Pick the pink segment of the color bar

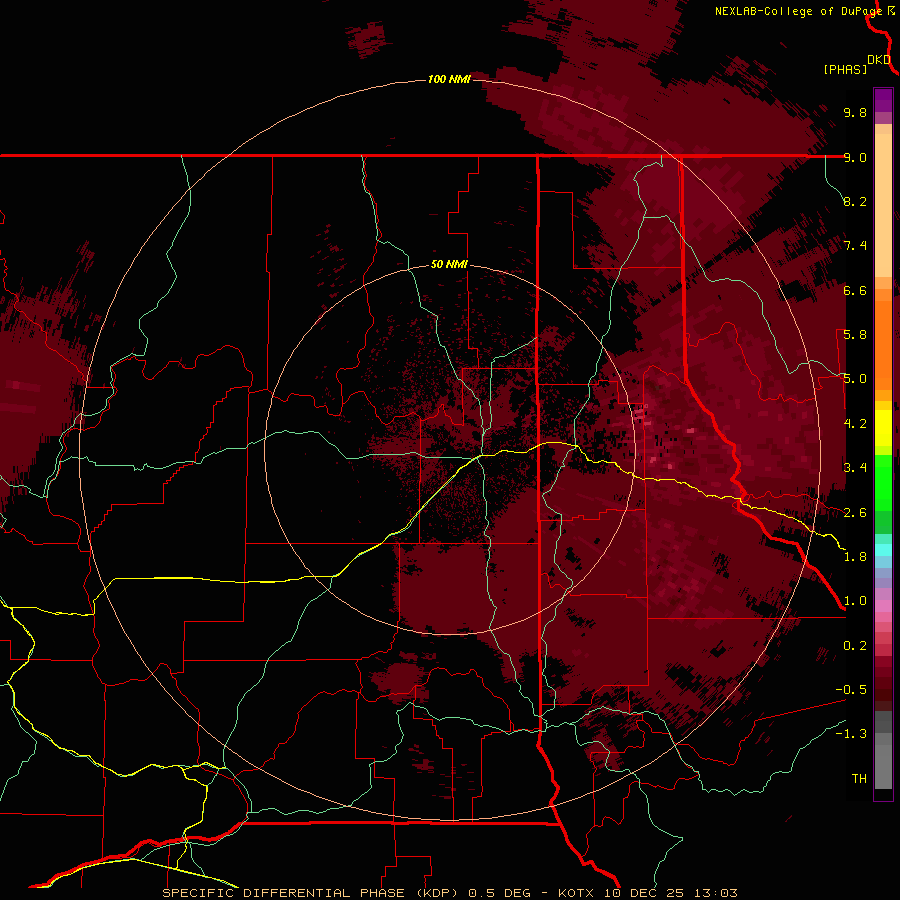[x=883, y=606]
